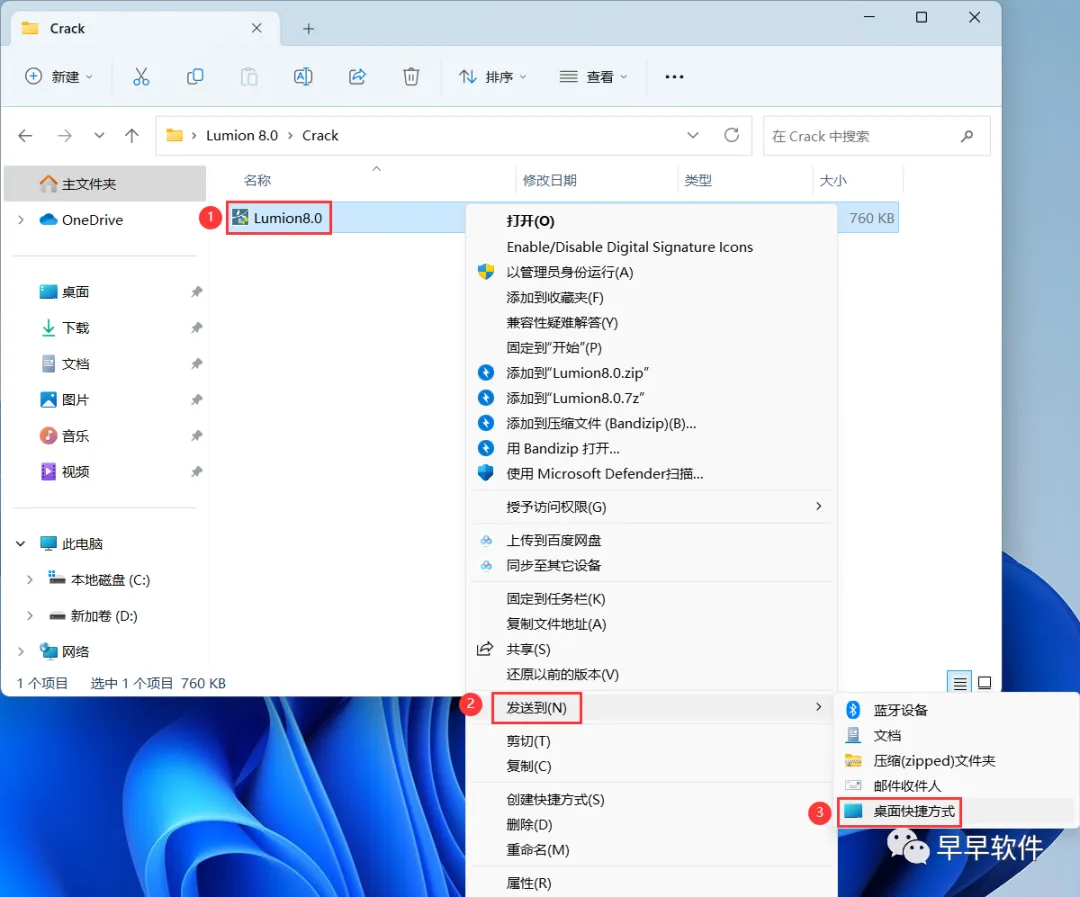Expand address bar history dropdown
This screenshot has height=897, width=1080.
coord(693,135)
